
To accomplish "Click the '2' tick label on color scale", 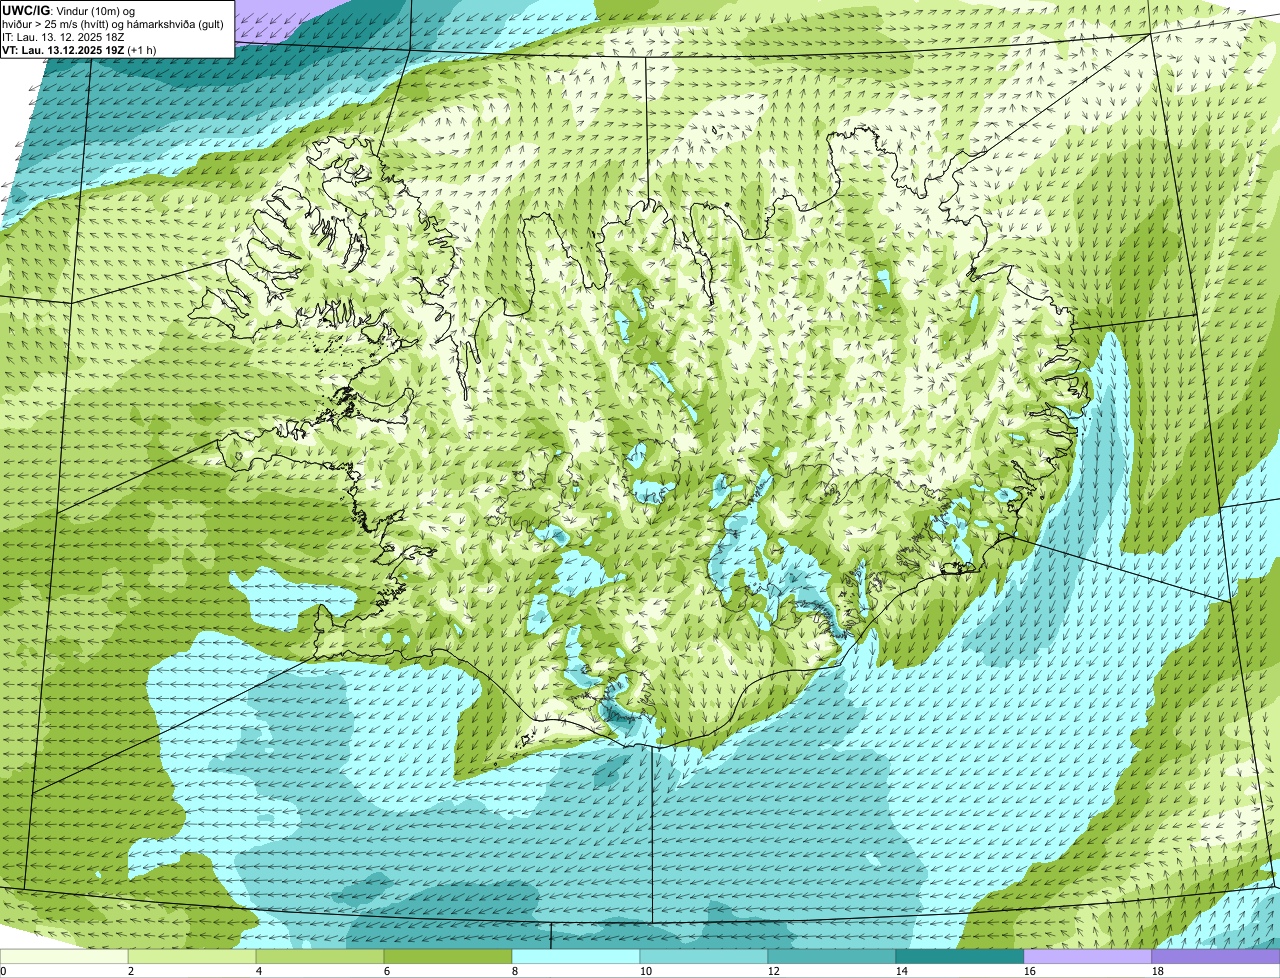I will (131, 971).
